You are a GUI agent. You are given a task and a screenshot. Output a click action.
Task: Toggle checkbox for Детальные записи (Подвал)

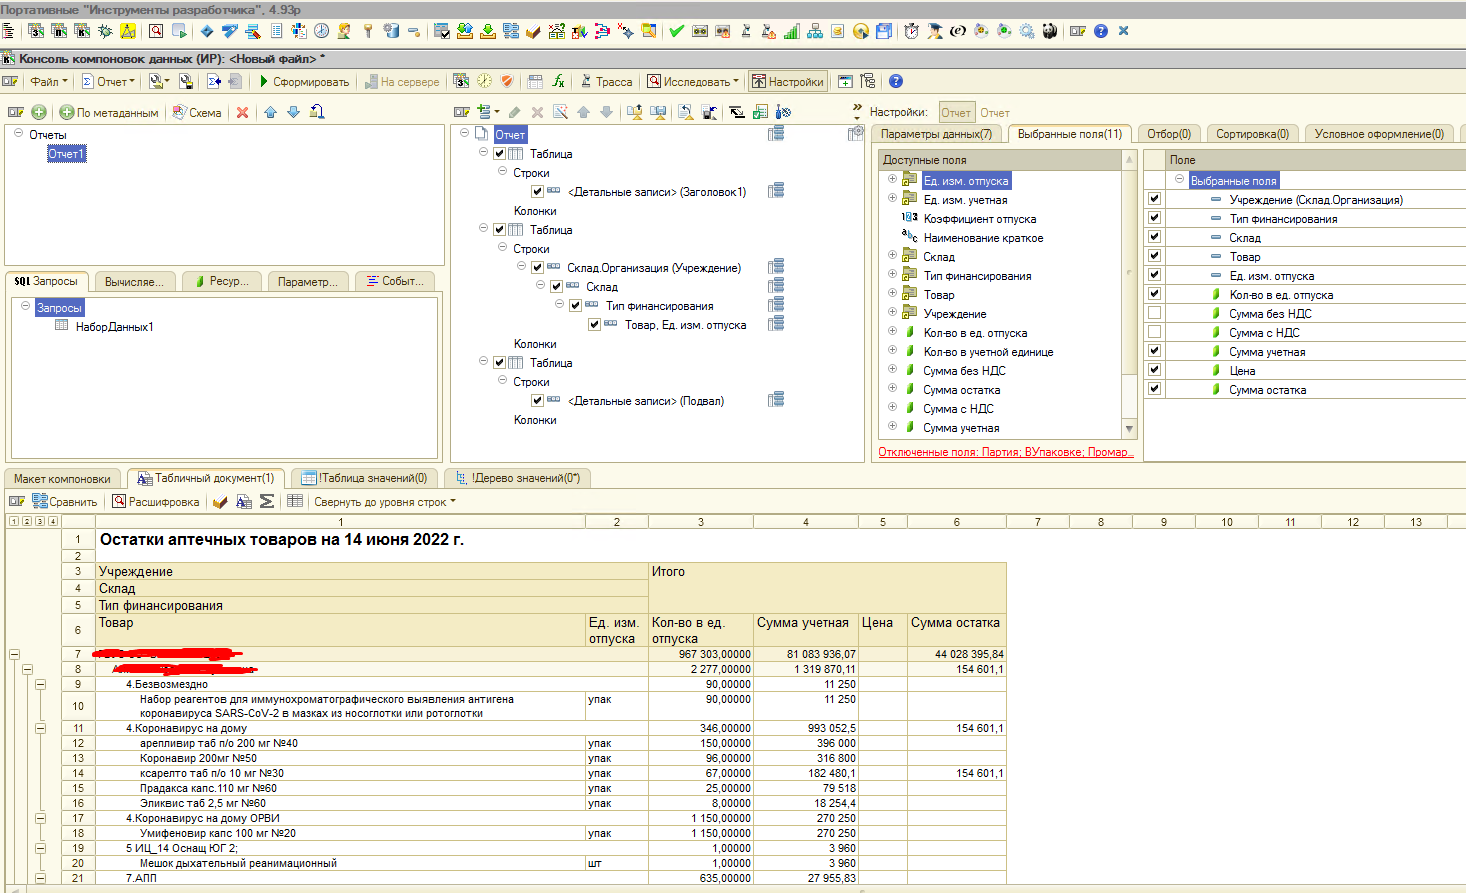point(537,400)
